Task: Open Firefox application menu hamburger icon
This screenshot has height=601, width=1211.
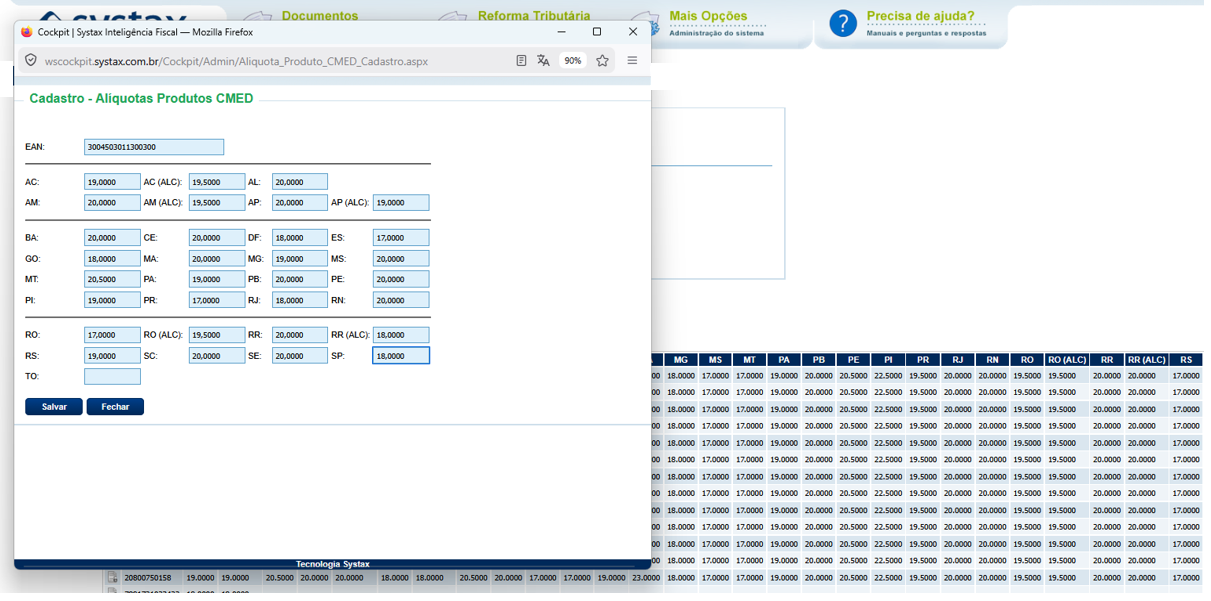Action: [x=632, y=61]
